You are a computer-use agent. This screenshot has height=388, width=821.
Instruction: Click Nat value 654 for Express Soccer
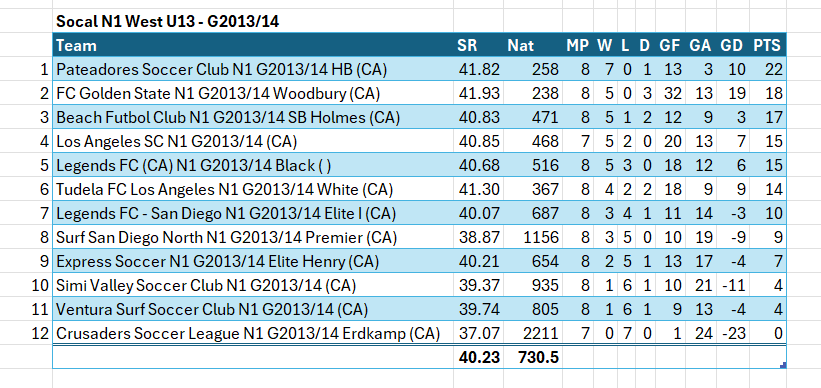533,261
